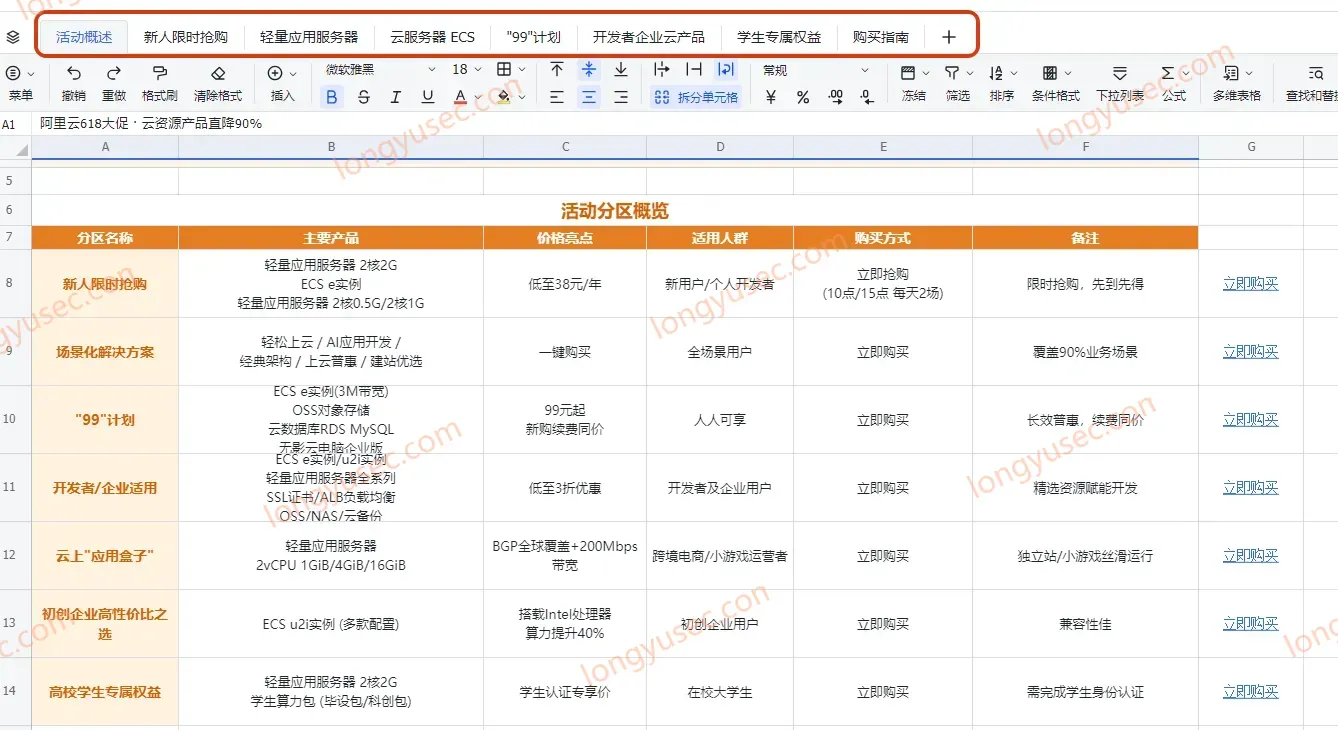Click 立即购买 link in 新人限时抢购 row
The image size is (1338, 730).
[x=1250, y=284]
